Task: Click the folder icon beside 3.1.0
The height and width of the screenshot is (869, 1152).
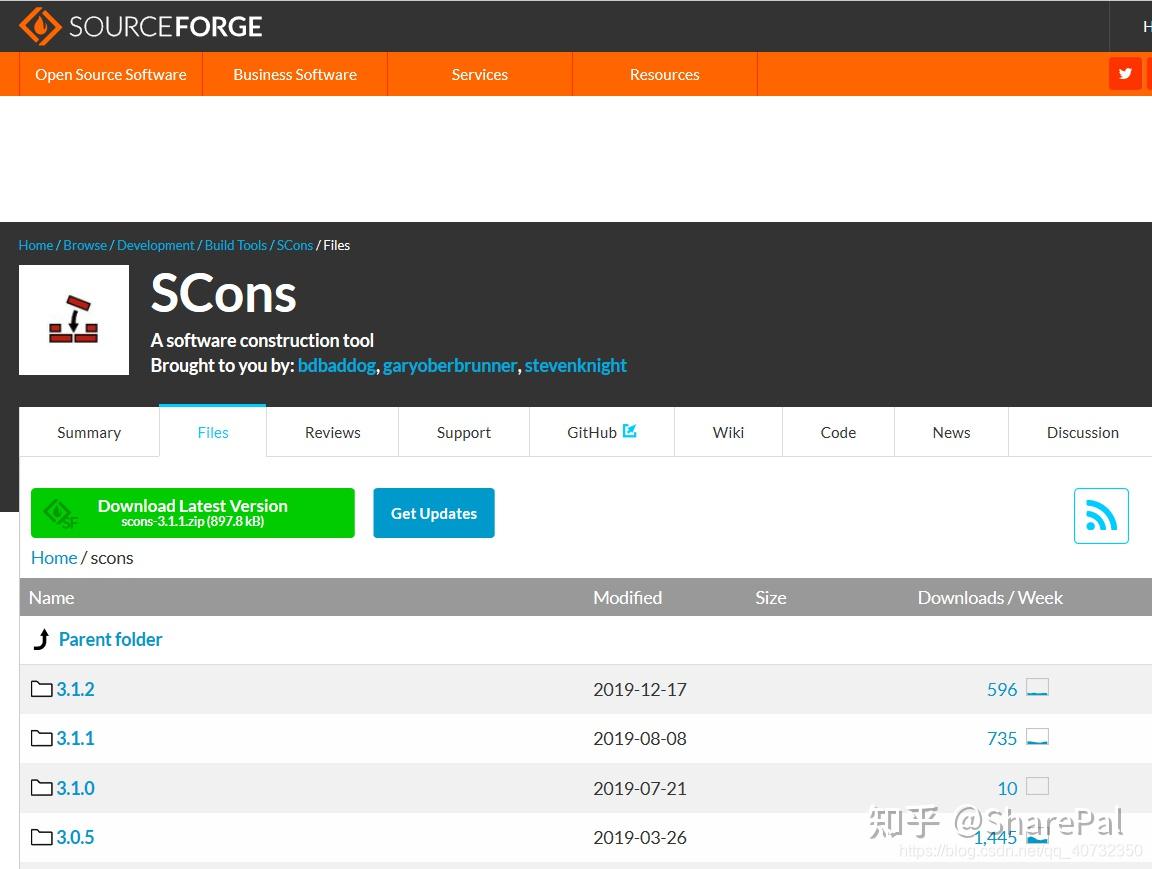Action: coord(41,787)
